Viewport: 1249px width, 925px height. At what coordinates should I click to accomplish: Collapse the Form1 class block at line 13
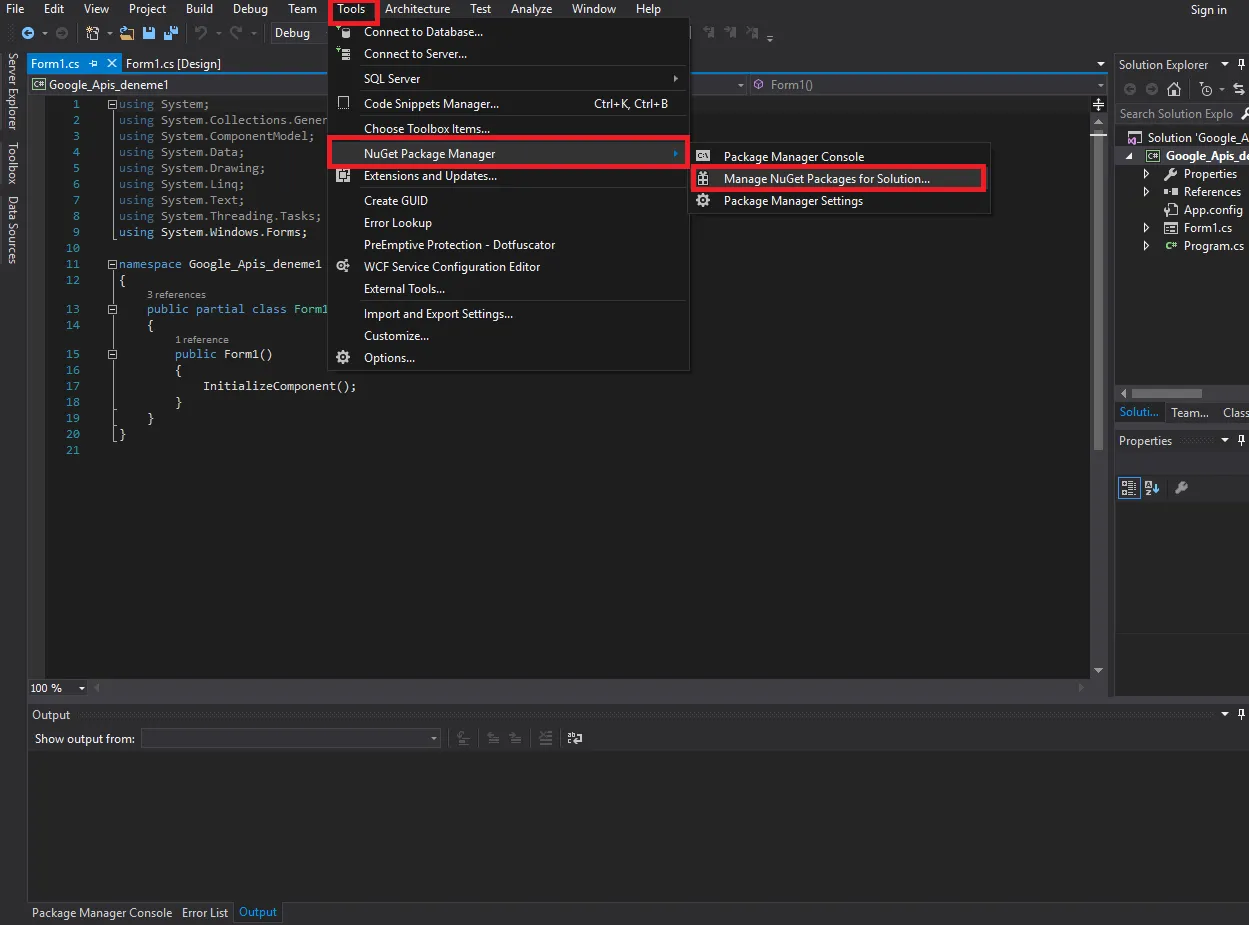tap(112, 309)
